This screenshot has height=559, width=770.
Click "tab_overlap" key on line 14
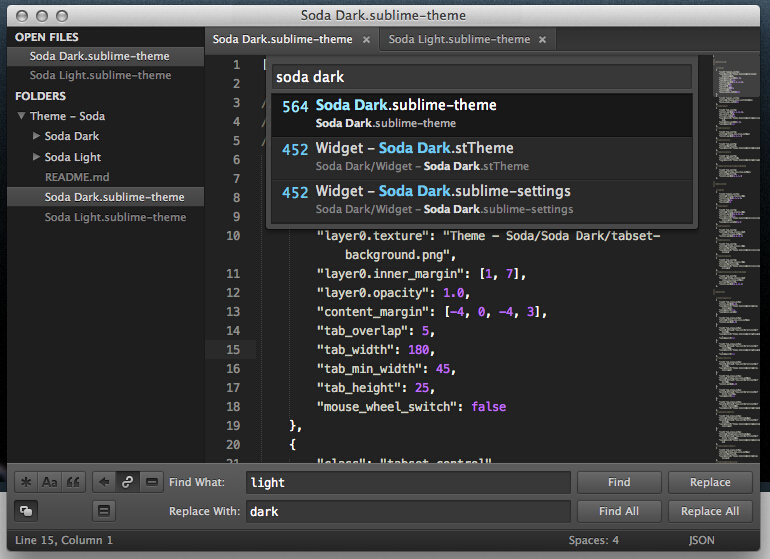click(x=363, y=331)
